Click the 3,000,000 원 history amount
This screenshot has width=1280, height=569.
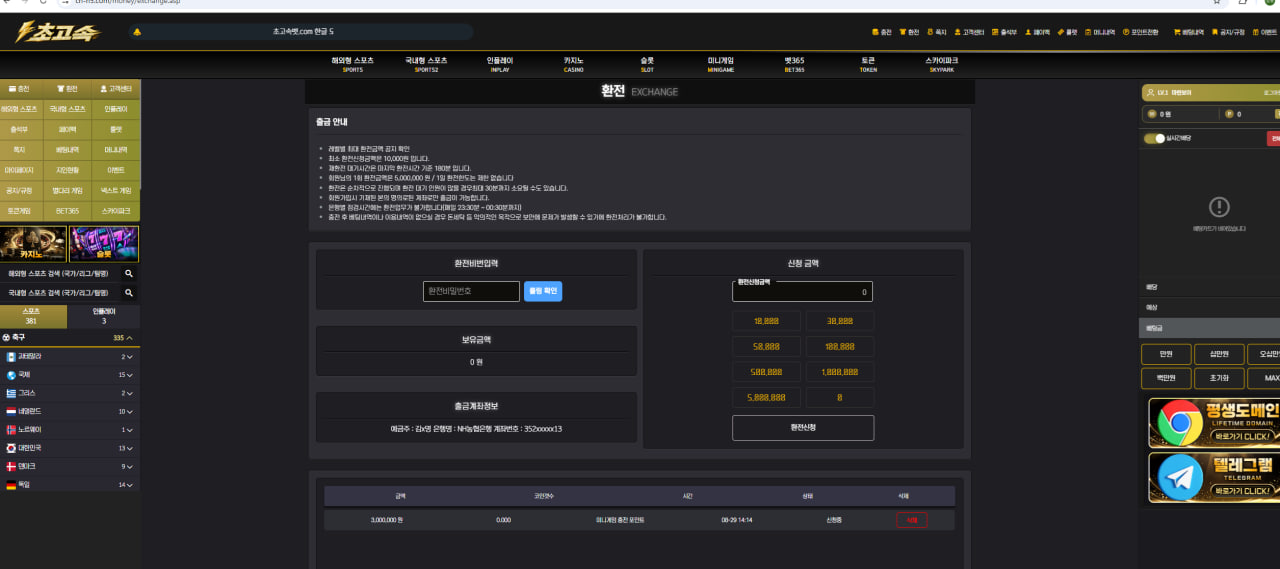386,520
